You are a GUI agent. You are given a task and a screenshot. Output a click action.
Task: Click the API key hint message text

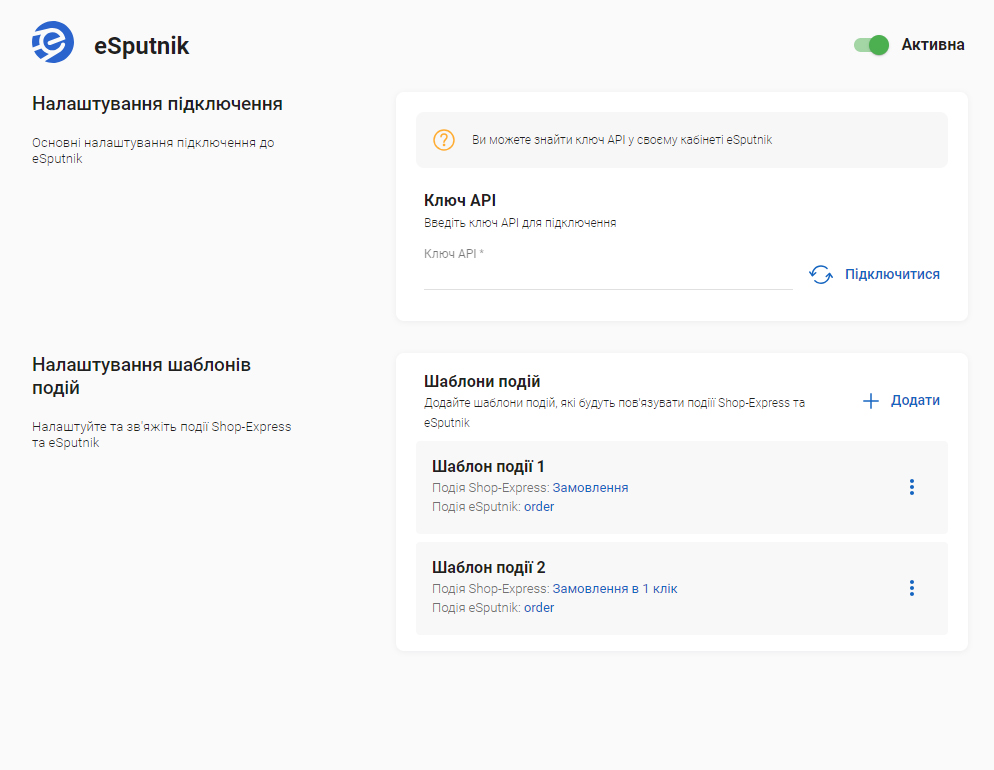tap(622, 140)
